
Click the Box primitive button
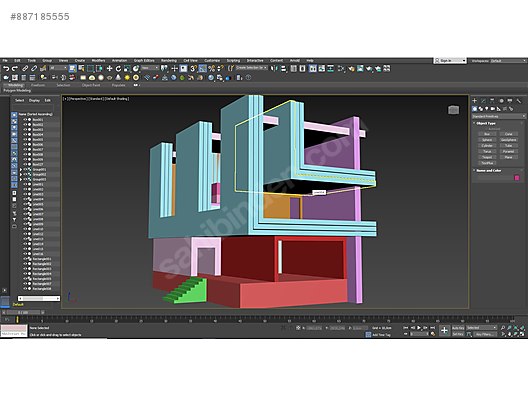pyautogui.click(x=487, y=134)
